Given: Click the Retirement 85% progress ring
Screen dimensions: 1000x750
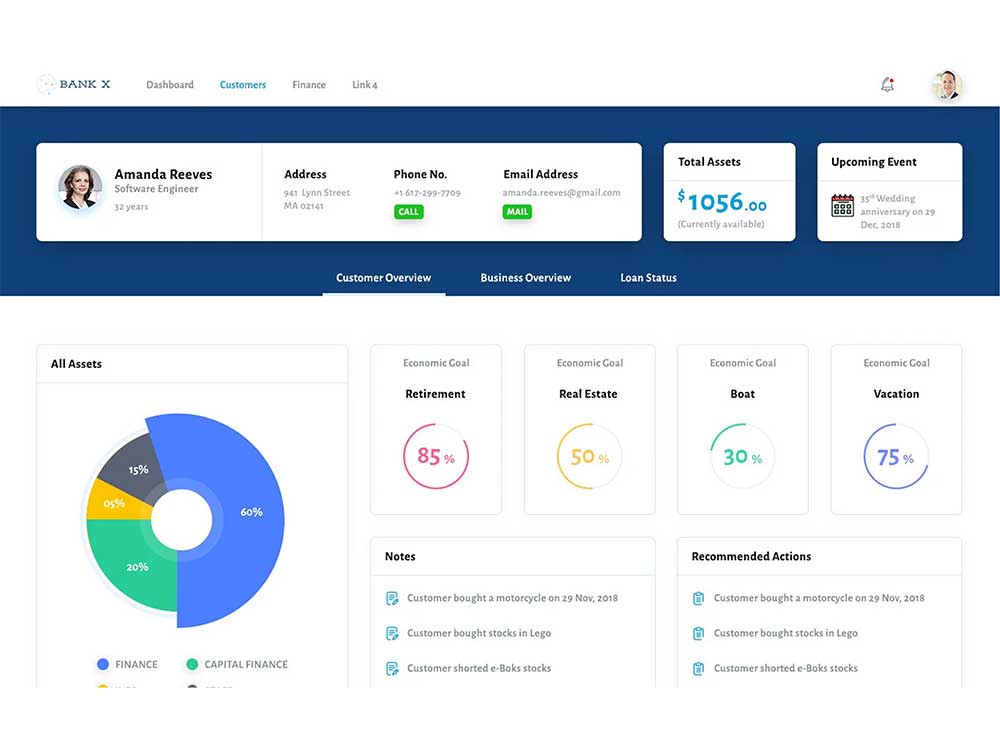Looking at the screenshot, I should [x=436, y=457].
